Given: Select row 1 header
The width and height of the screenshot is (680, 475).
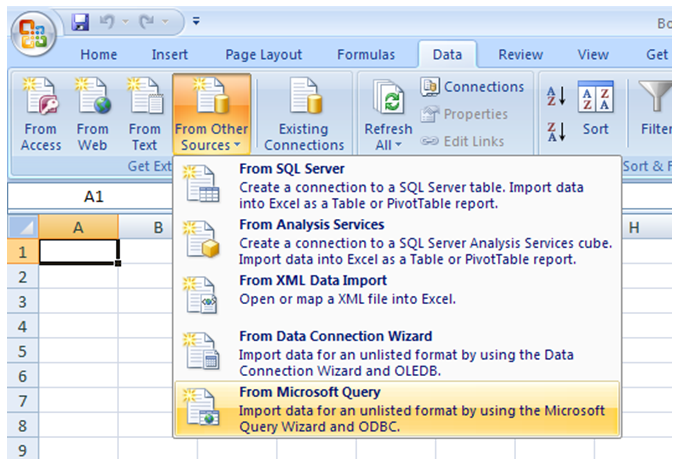Looking at the screenshot, I should (x=23, y=252).
